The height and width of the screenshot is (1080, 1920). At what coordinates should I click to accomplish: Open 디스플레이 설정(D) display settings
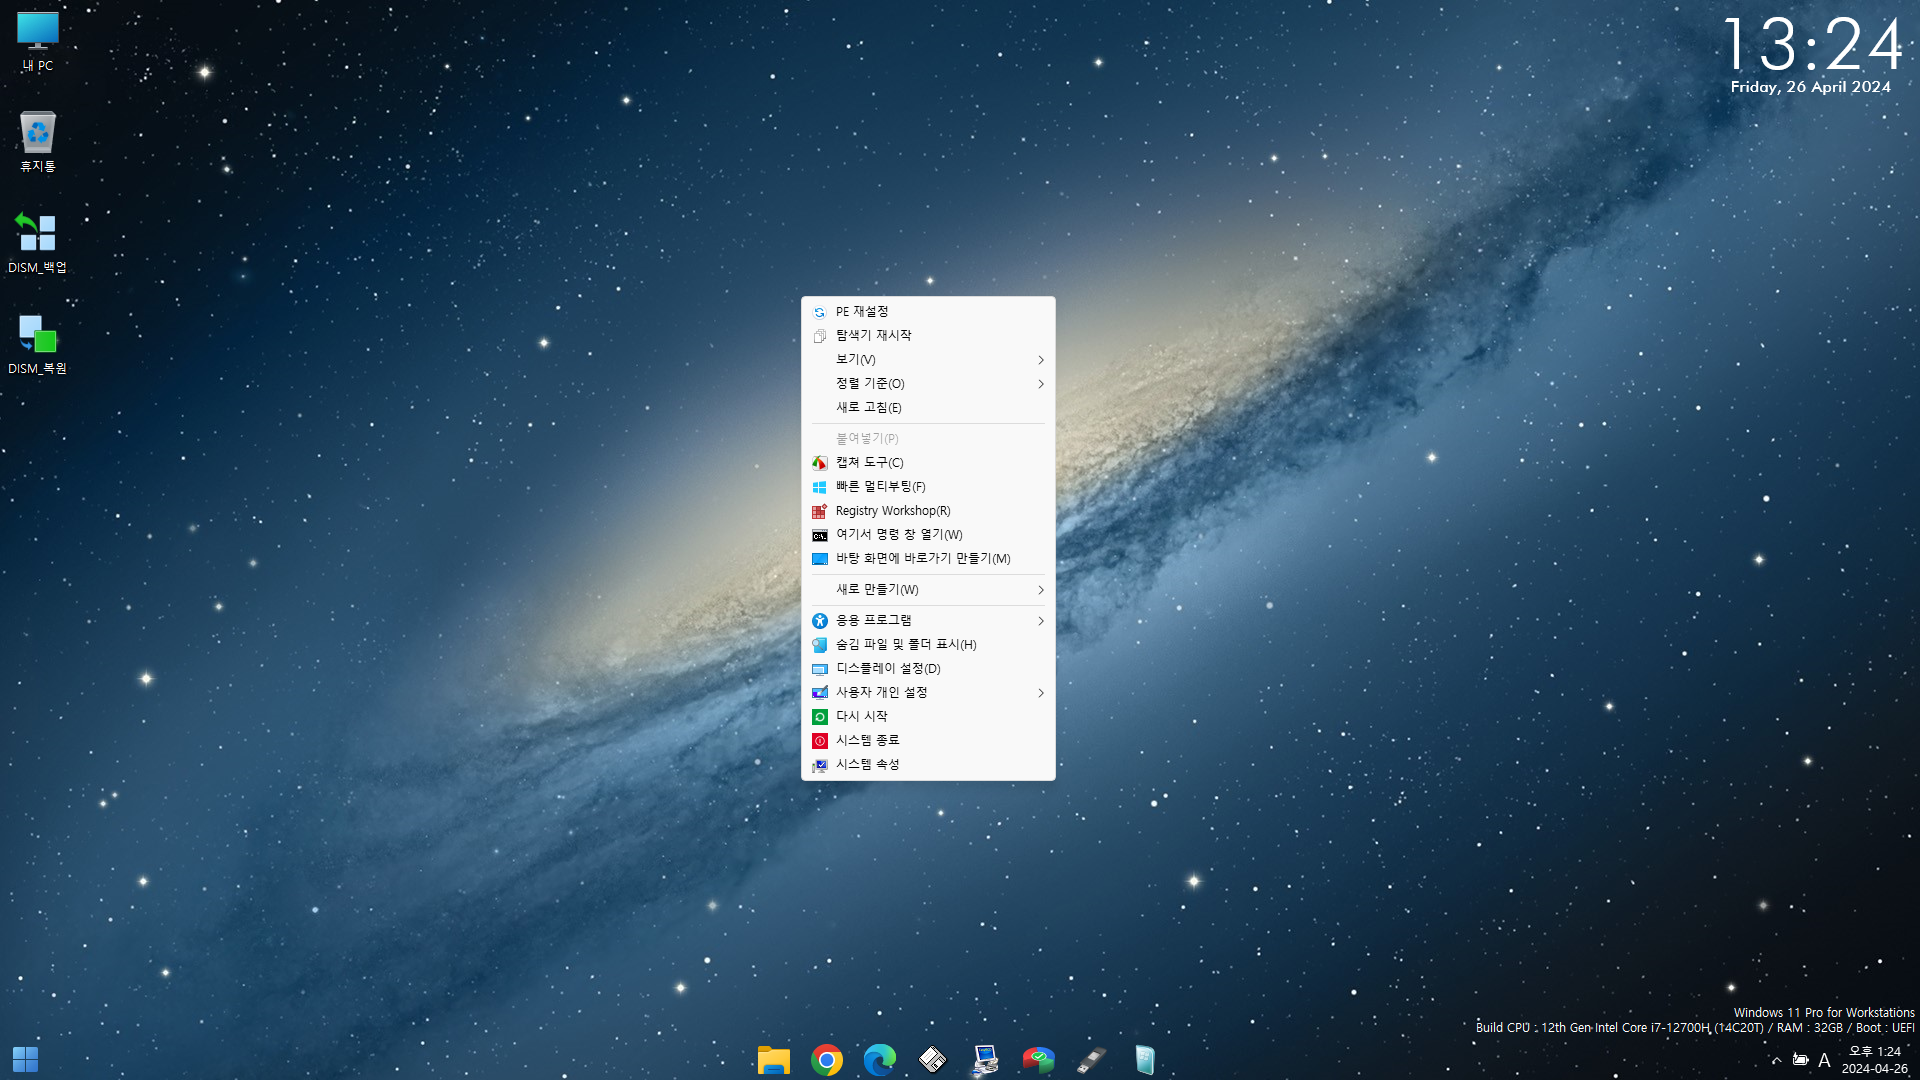coord(928,669)
